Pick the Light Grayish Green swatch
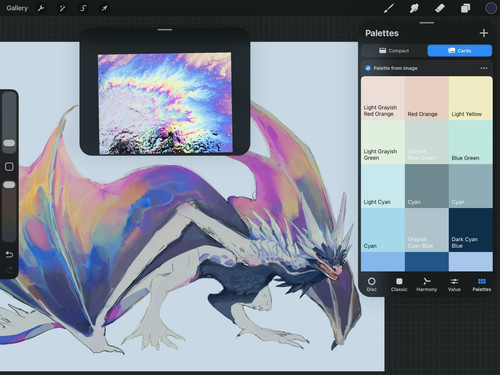The width and height of the screenshot is (500, 375). 383,142
